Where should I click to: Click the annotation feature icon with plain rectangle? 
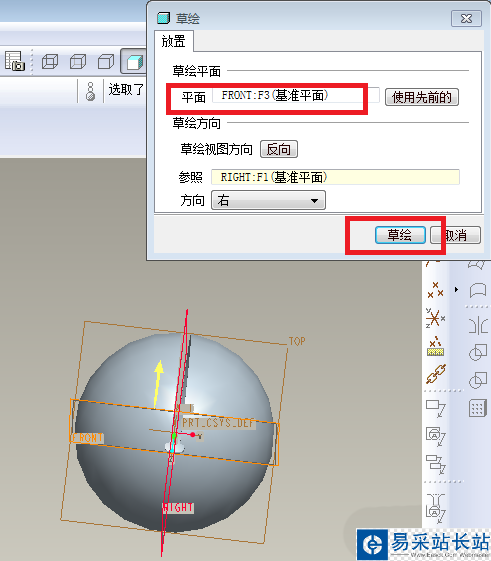pyautogui.click(x=436, y=409)
